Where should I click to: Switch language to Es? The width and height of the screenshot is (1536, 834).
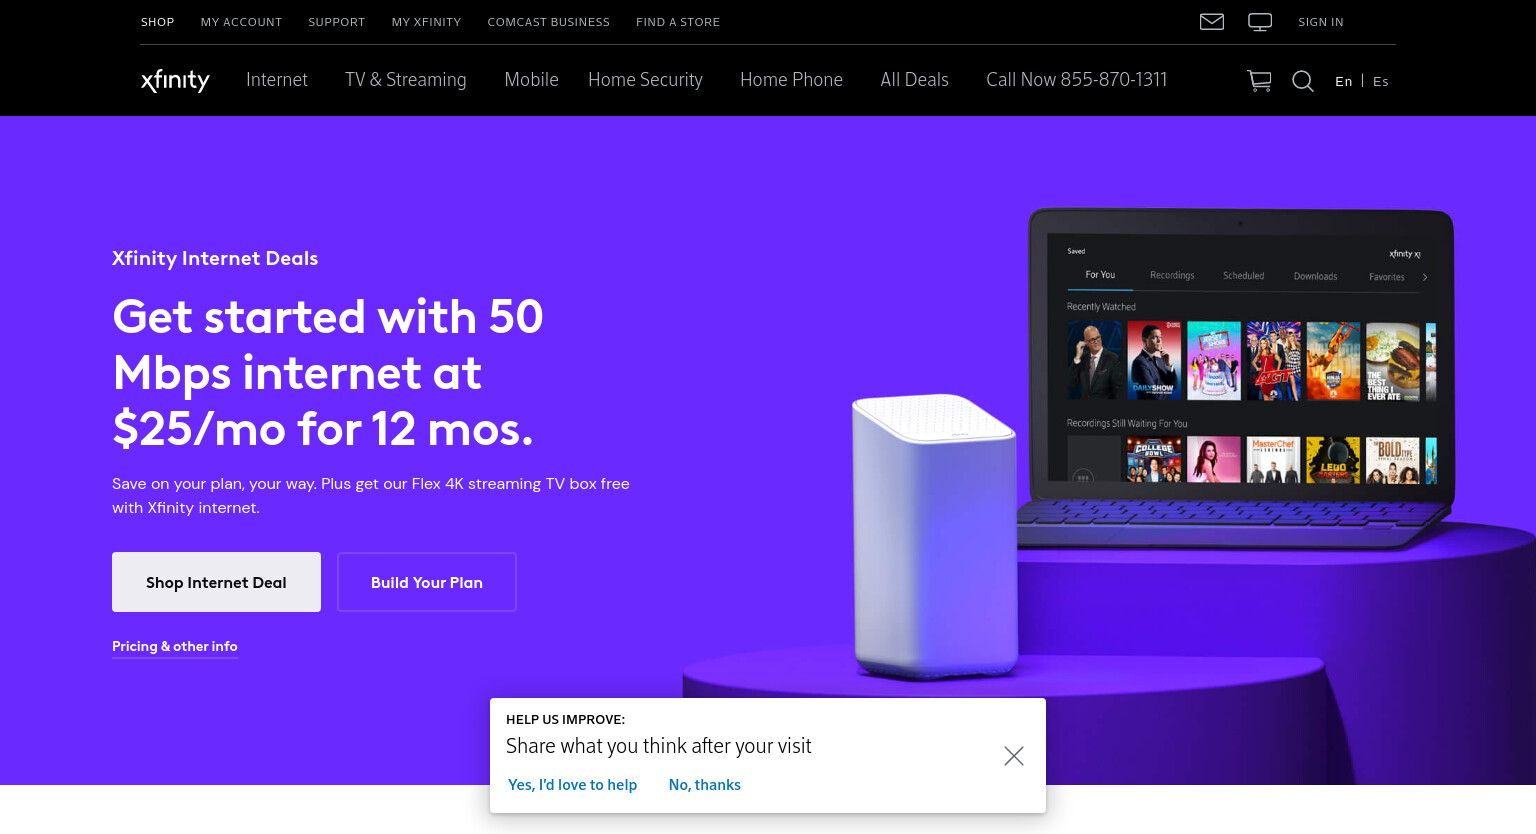tap(1381, 81)
